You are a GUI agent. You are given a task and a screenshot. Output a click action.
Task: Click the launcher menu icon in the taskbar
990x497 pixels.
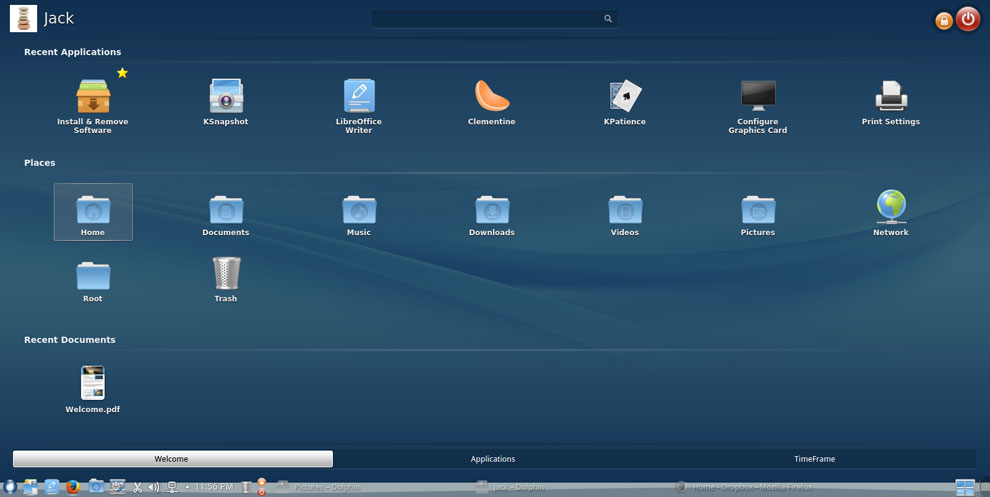(x=9, y=487)
